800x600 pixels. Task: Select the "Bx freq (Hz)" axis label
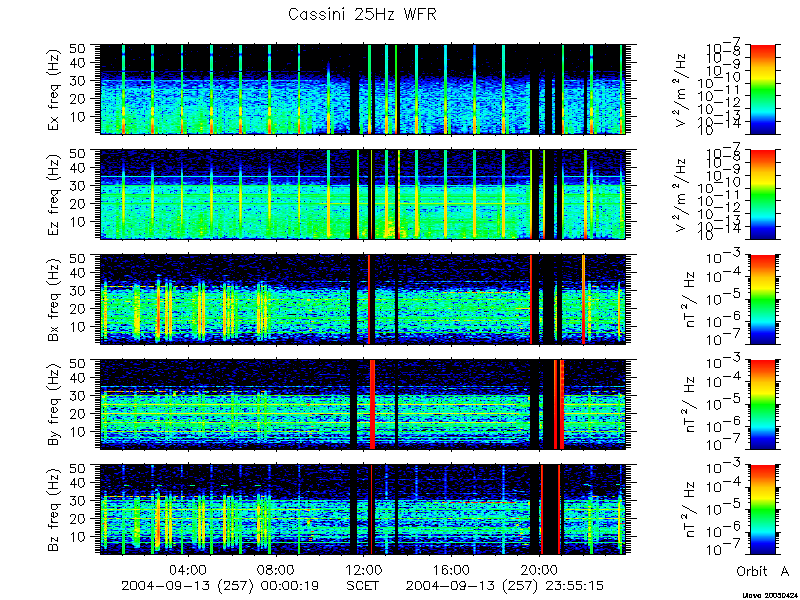(54, 299)
